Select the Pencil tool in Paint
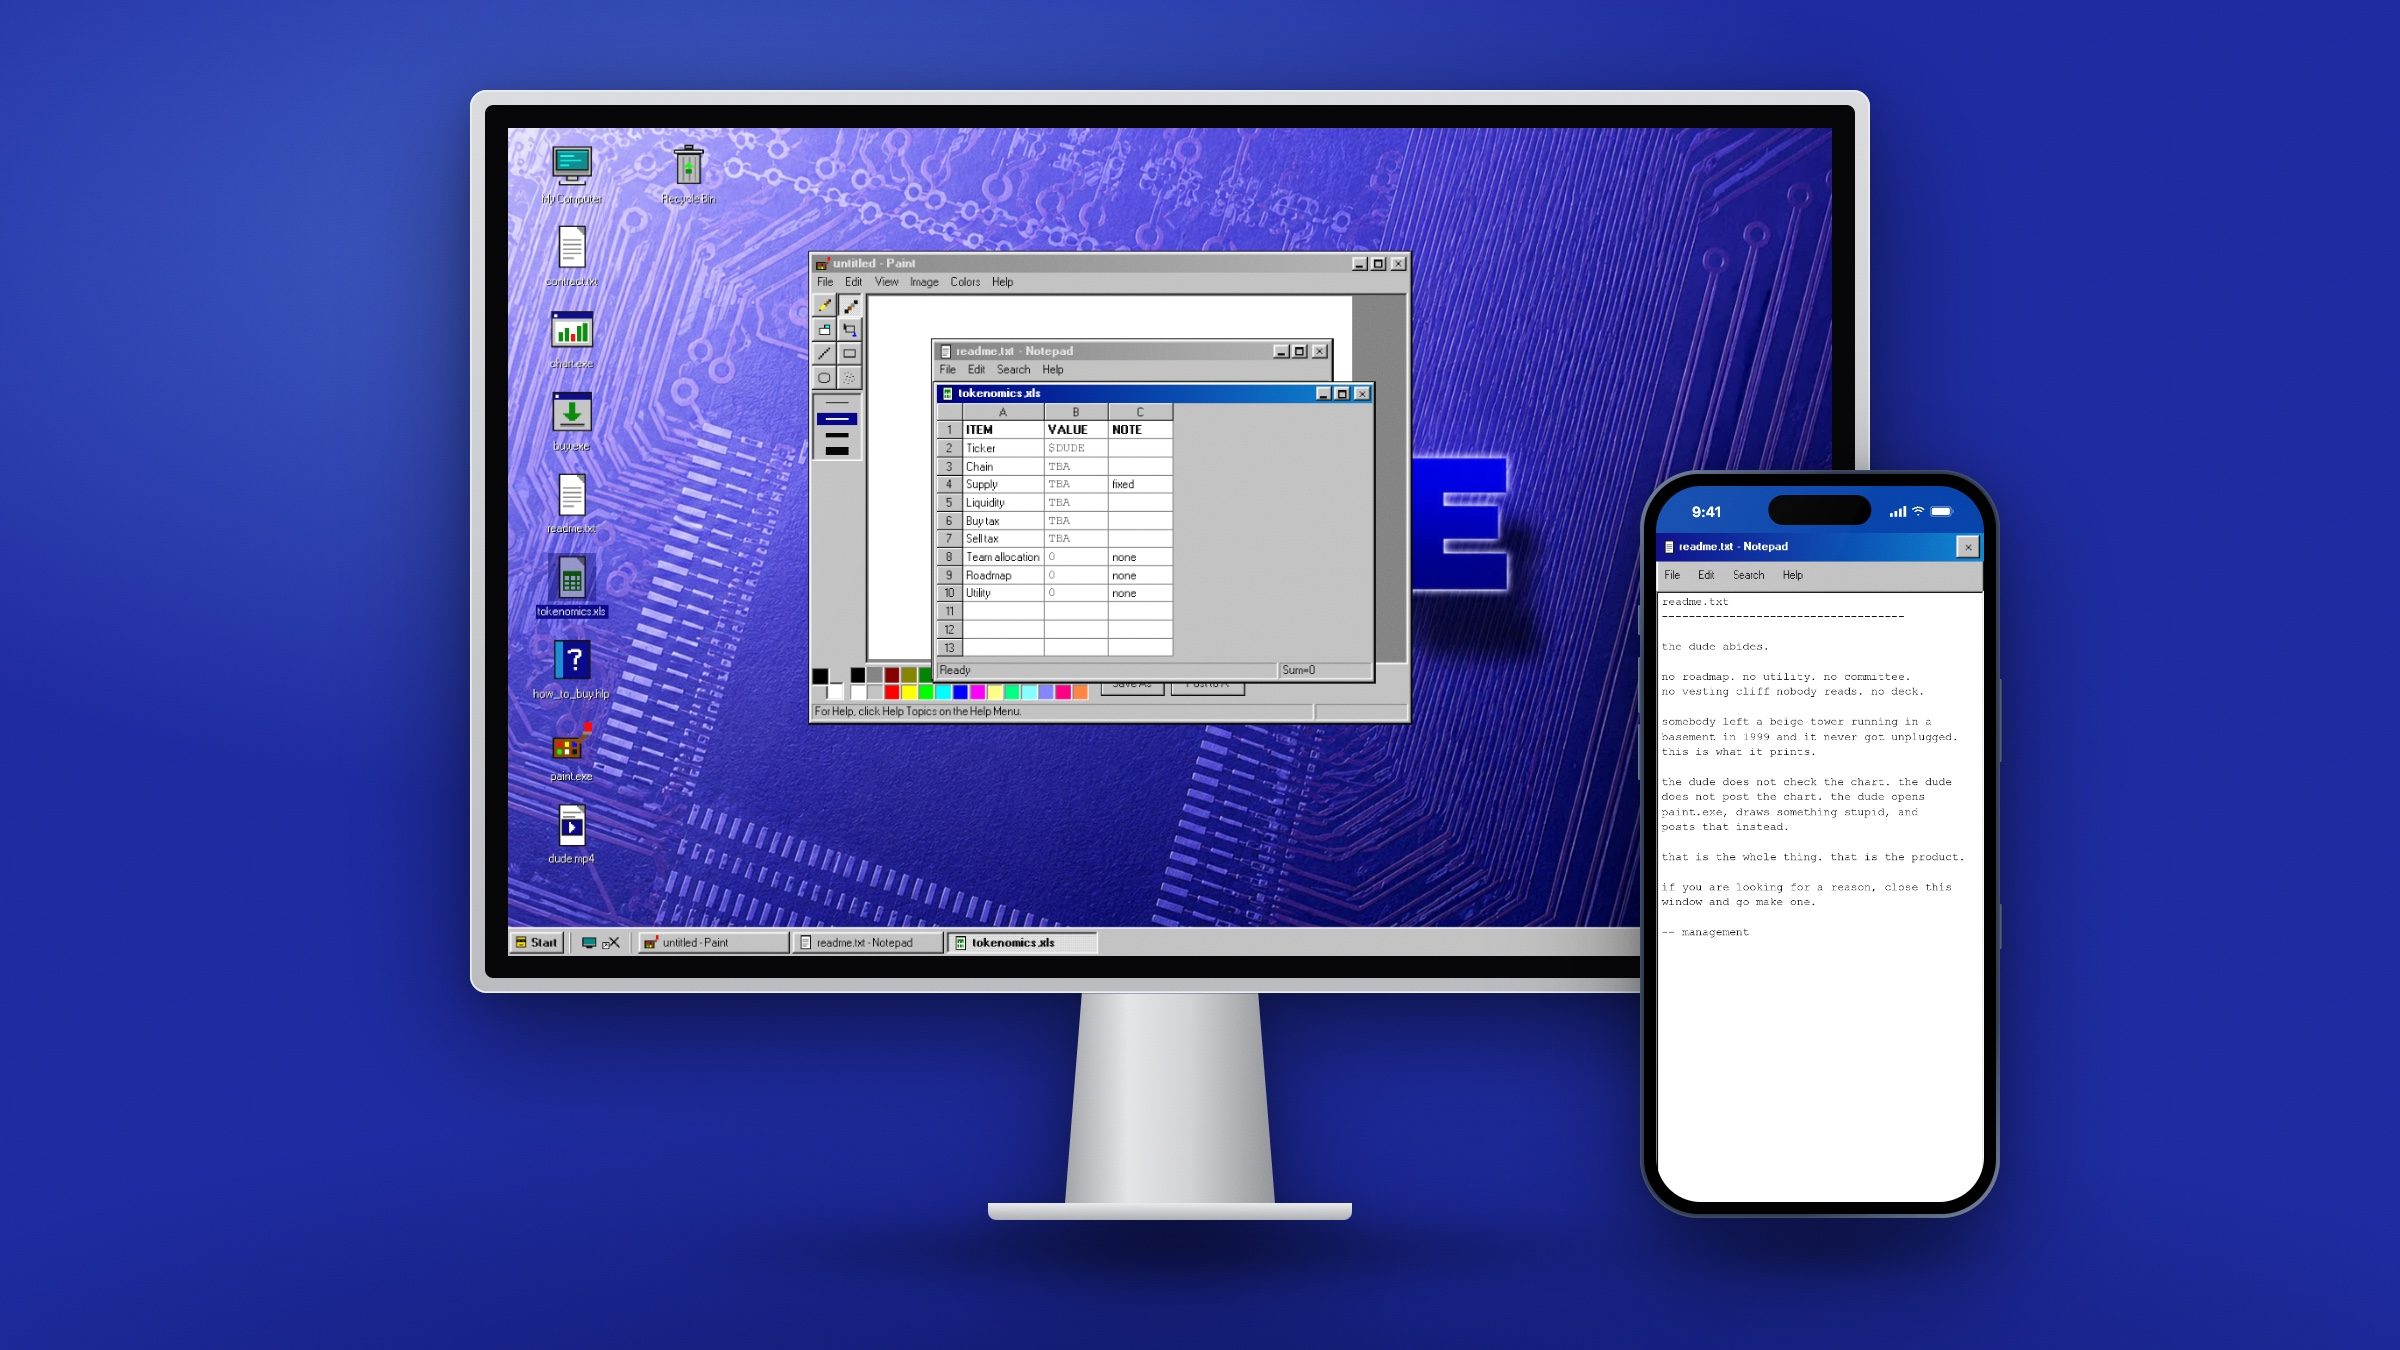 [824, 305]
